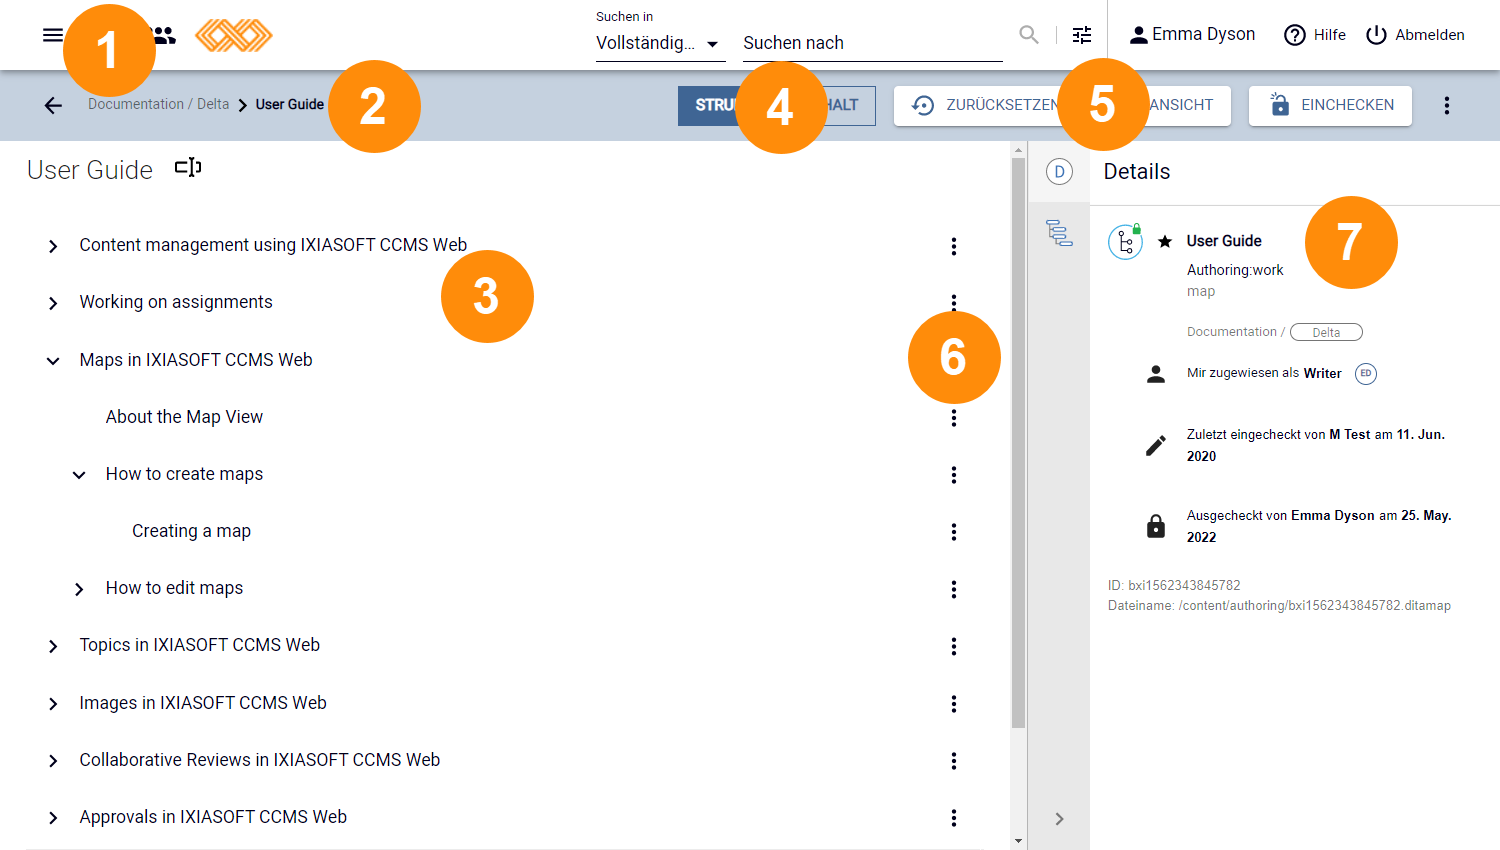This screenshot has width=1500, height=850.
Task: Click the scrollbar up arrow
Action: [1018, 150]
